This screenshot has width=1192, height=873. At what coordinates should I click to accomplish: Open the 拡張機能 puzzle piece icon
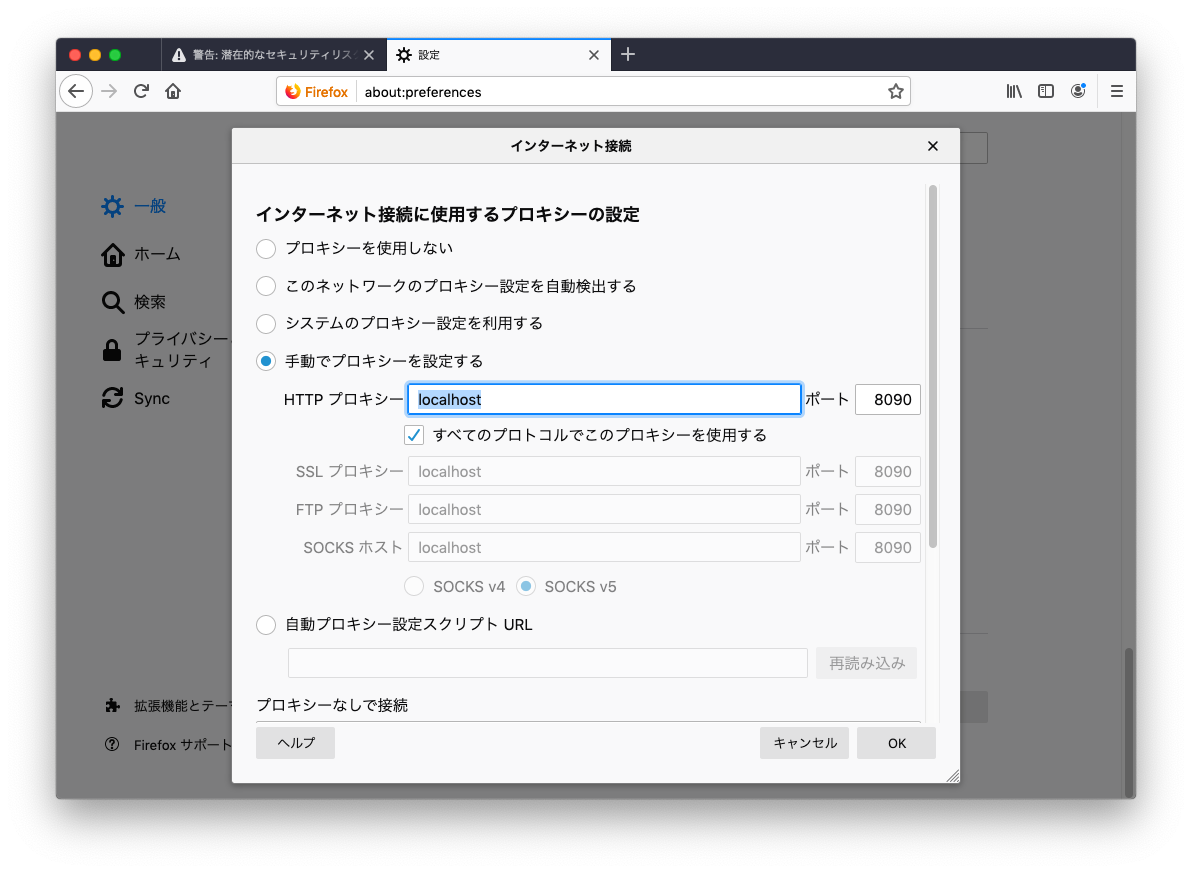coord(113,706)
